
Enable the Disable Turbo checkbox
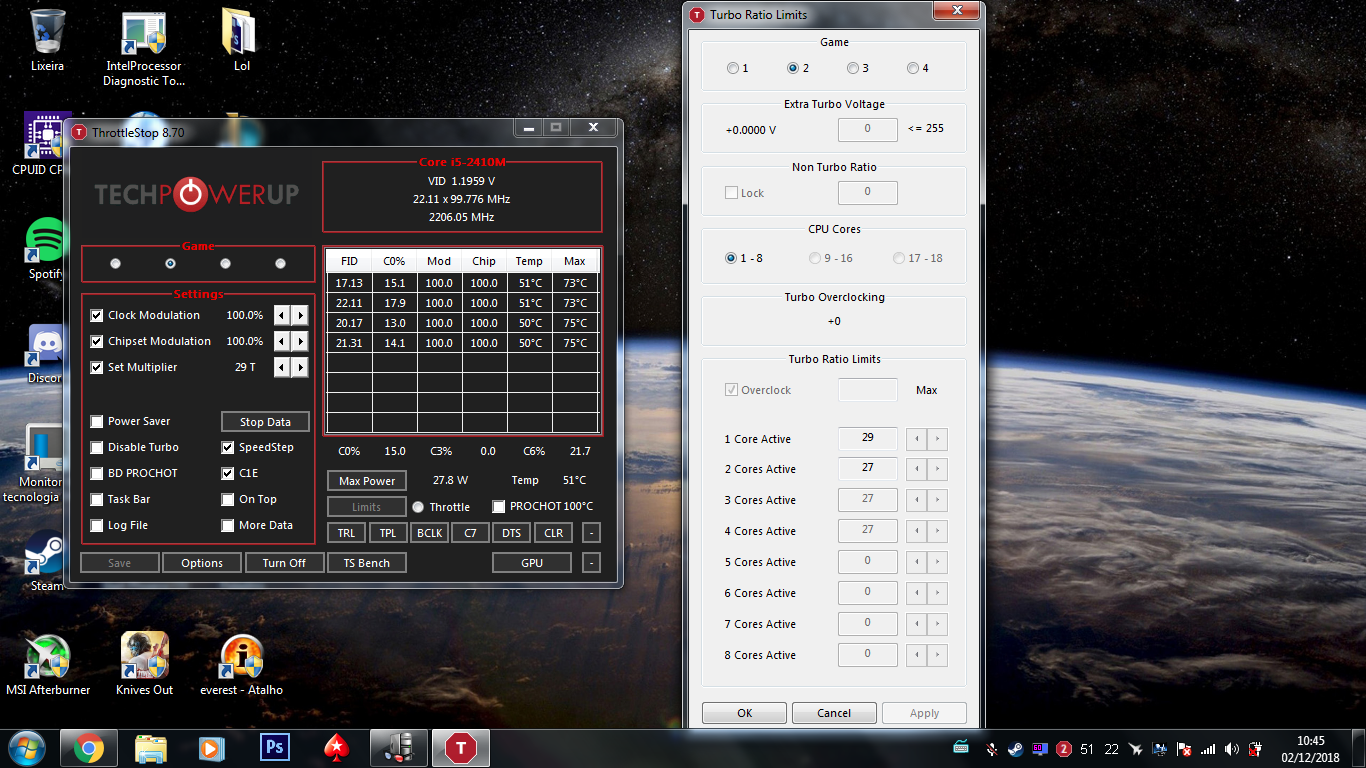click(x=97, y=447)
